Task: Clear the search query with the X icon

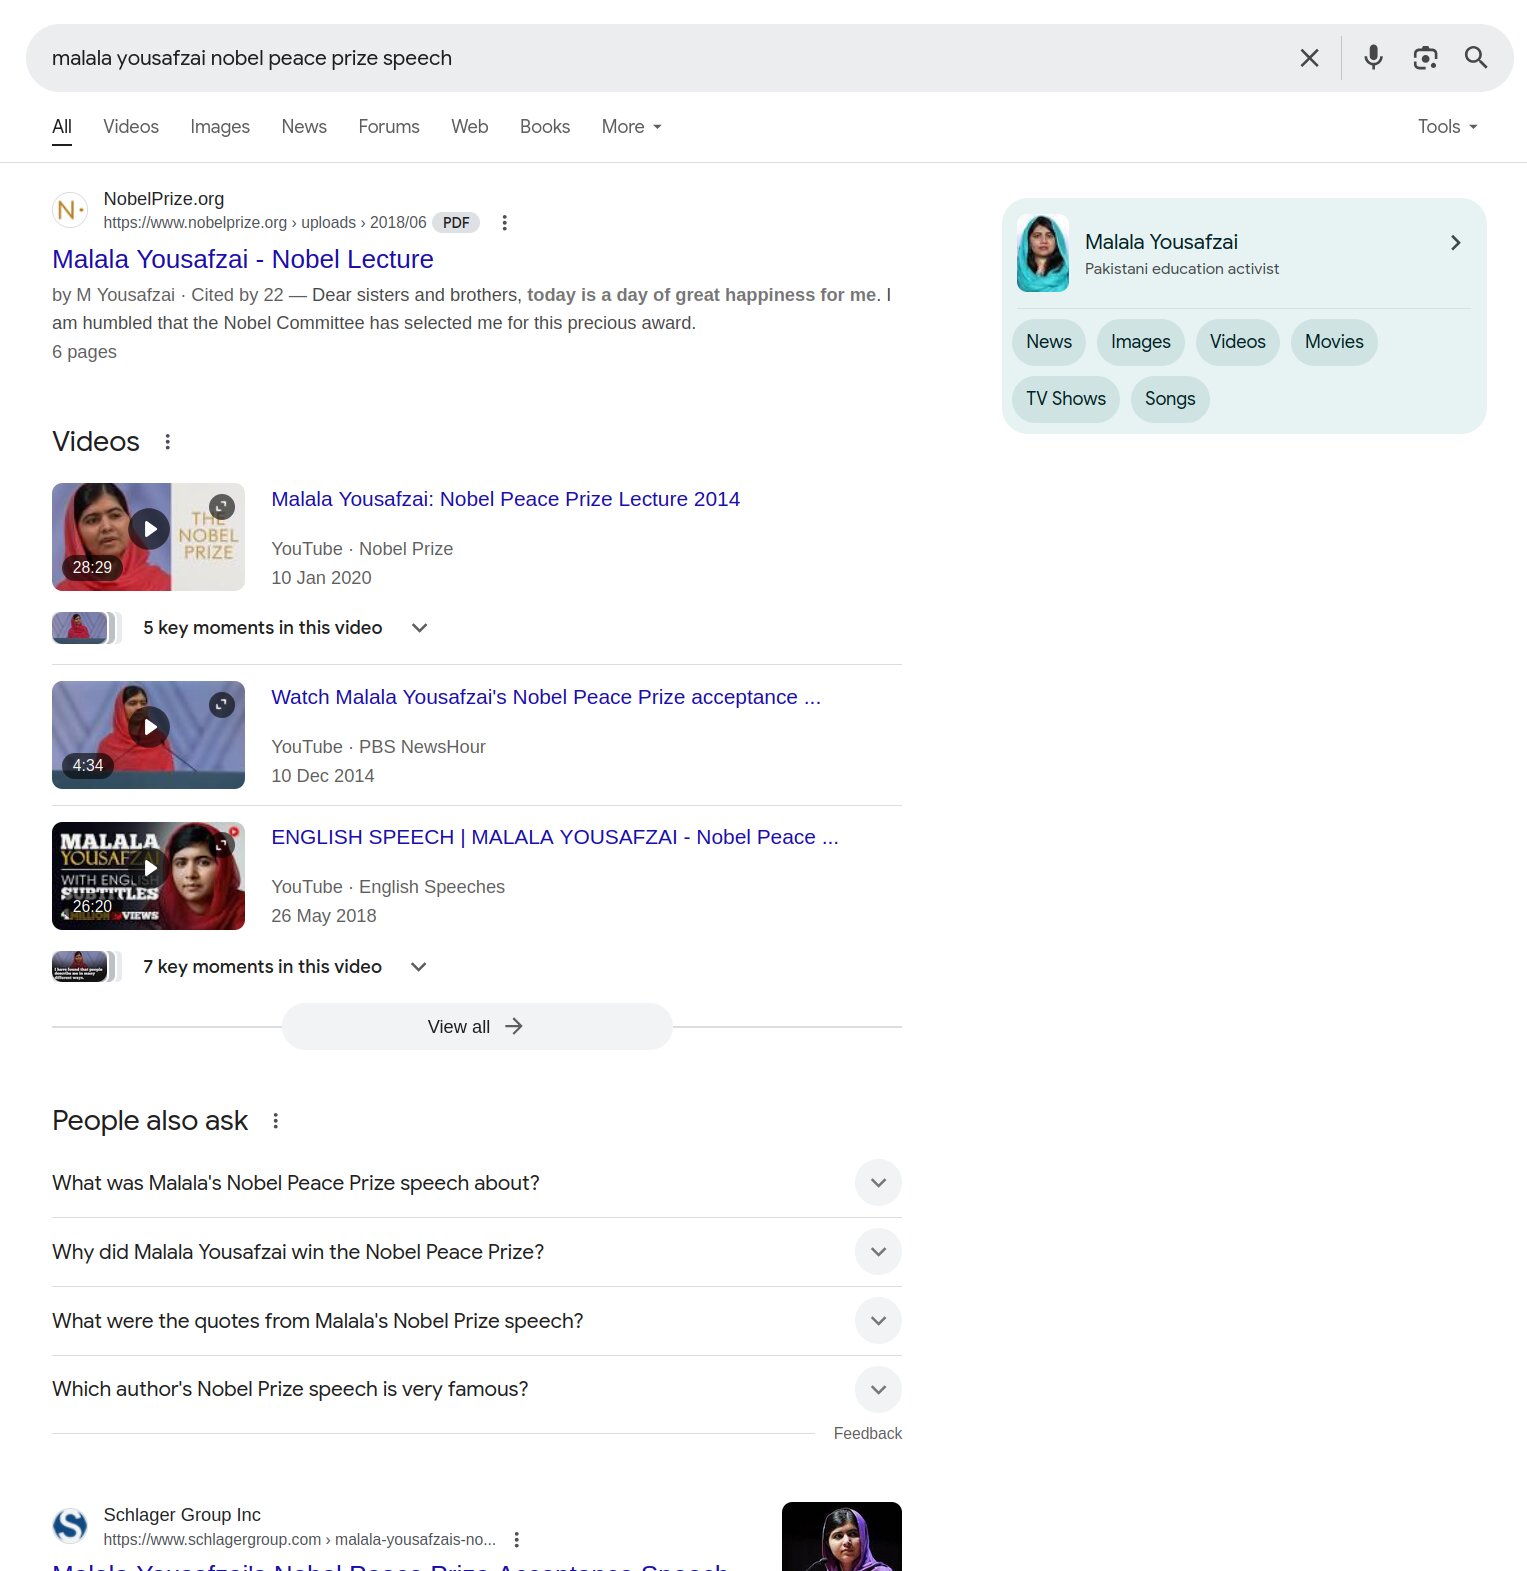Action: pyautogui.click(x=1309, y=58)
